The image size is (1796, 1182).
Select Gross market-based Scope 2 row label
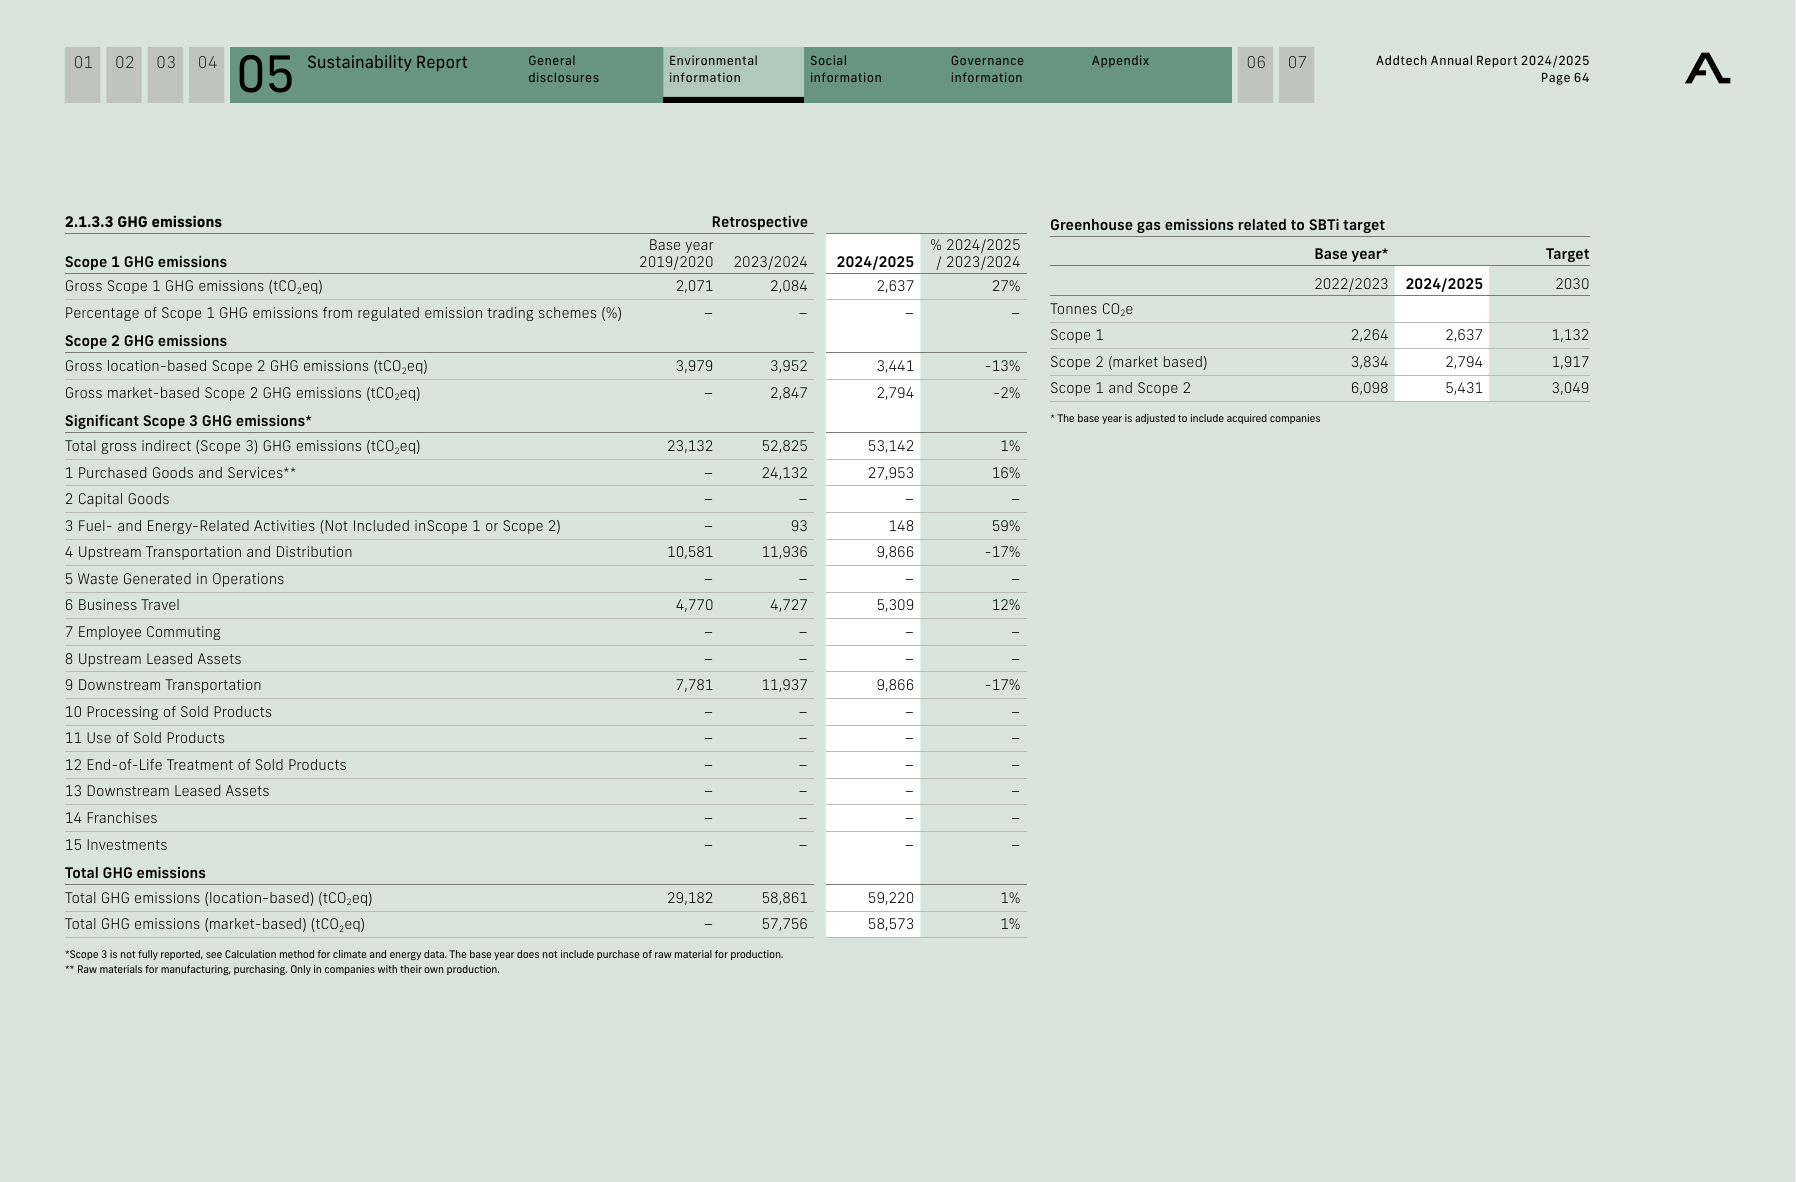[x=243, y=393]
